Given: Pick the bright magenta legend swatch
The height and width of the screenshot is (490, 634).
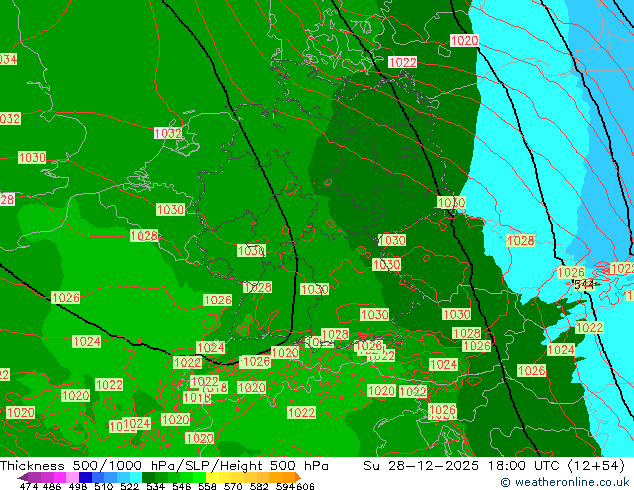Looking at the screenshot, I should pyautogui.click(x=60, y=477).
